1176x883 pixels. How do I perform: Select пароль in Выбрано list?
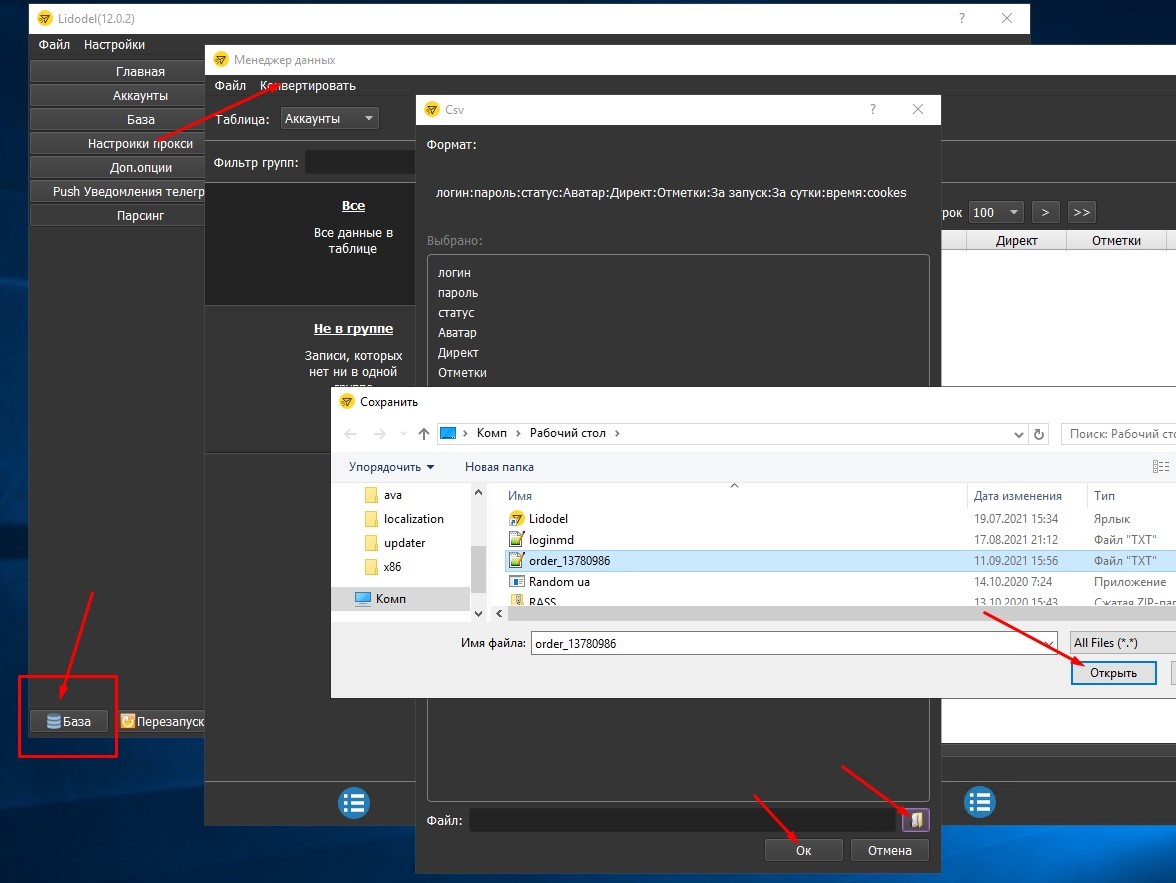point(458,293)
